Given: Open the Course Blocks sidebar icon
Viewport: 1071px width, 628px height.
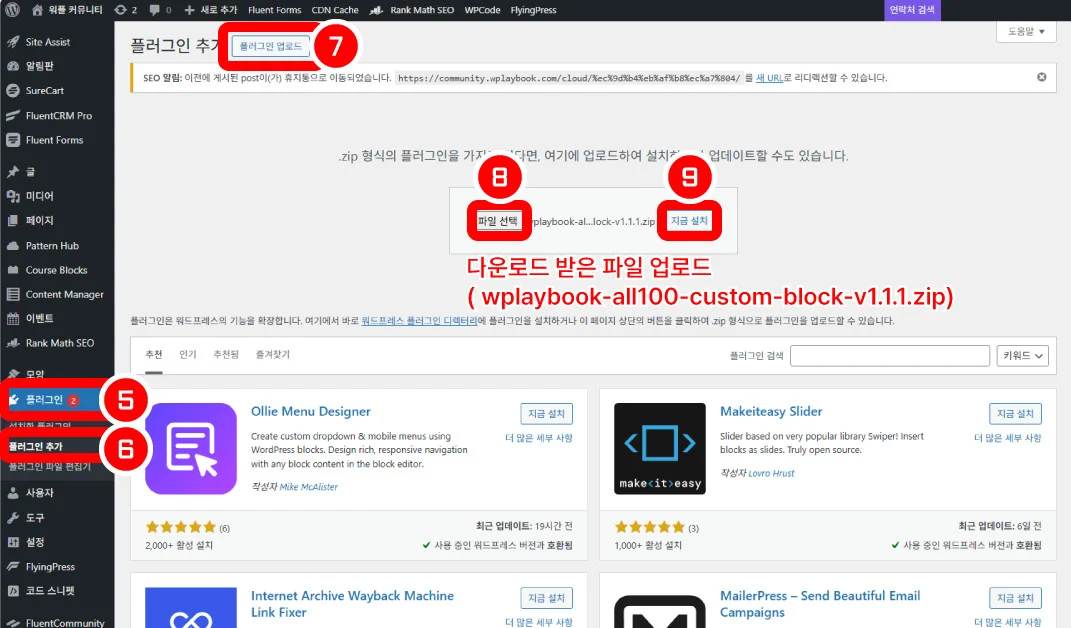Looking at the screenshot, I should point(13,270).
